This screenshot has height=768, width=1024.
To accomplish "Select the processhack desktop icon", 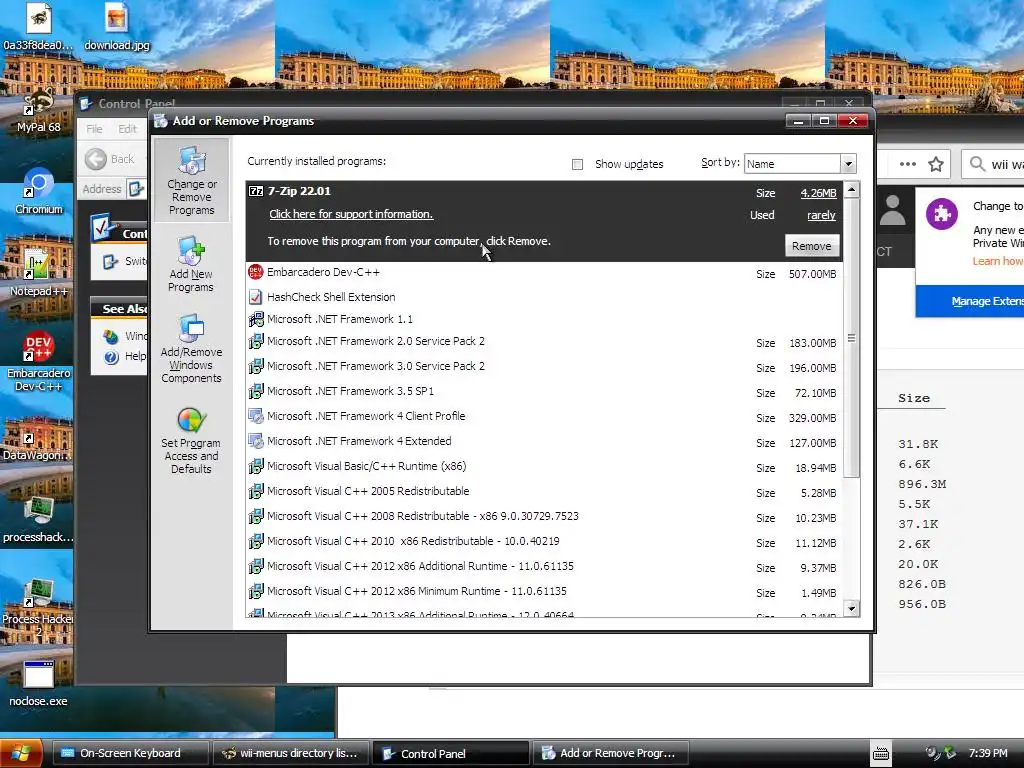I will (x=39, y=520).
